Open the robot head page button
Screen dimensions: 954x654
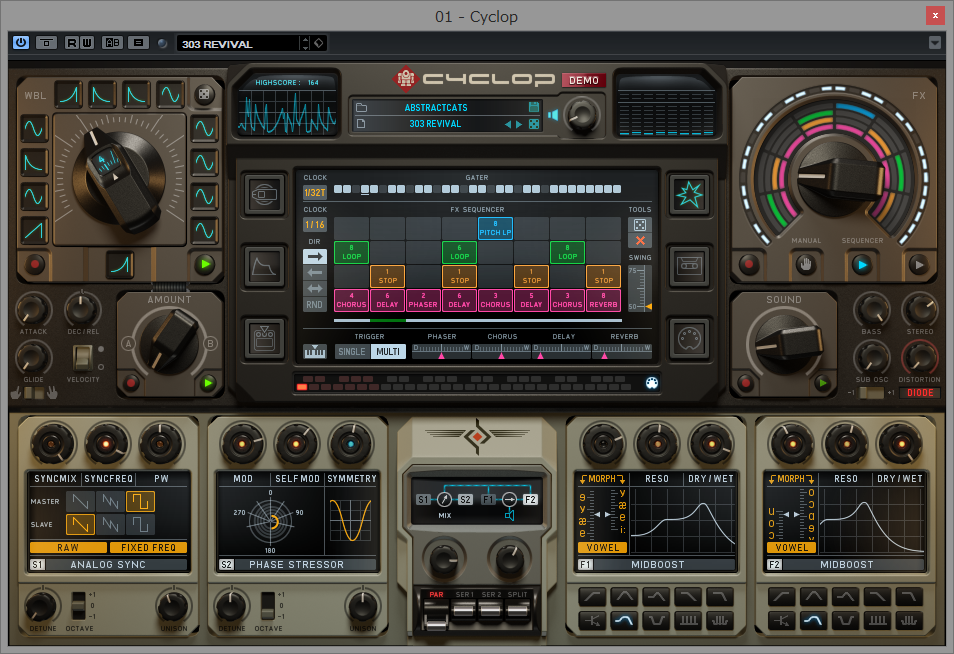264,195
